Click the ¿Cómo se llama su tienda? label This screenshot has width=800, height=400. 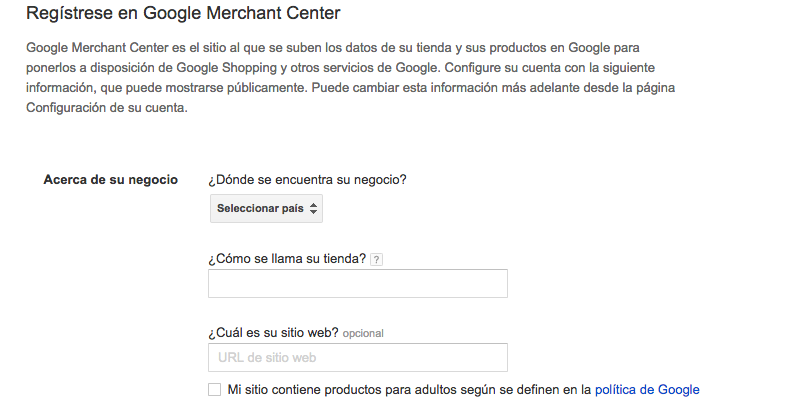coord(287,259)
